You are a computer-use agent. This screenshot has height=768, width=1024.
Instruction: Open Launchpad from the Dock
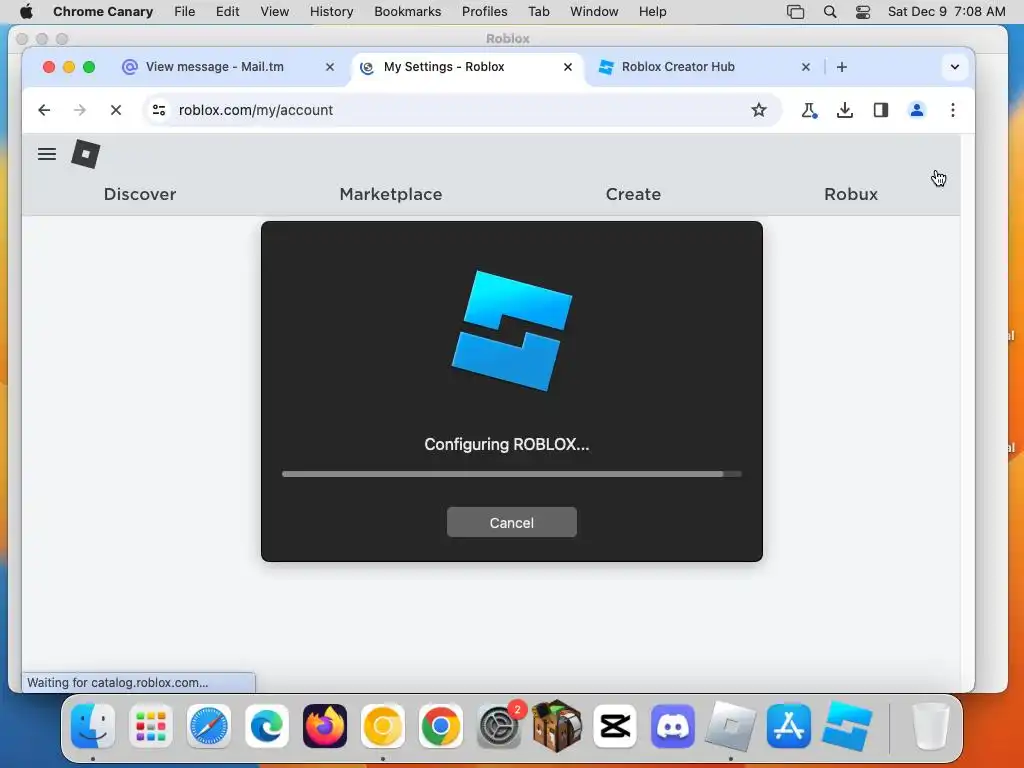coord(151,726)
